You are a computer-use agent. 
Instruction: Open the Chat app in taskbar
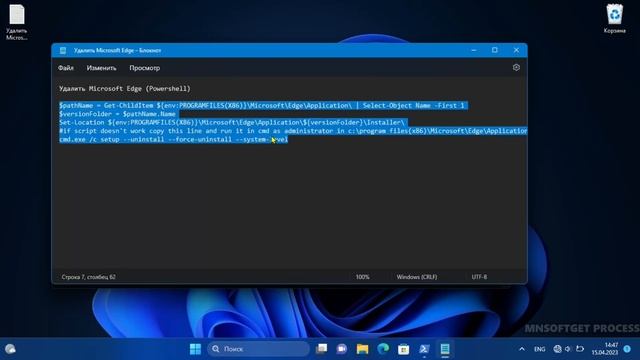(342, 349)
